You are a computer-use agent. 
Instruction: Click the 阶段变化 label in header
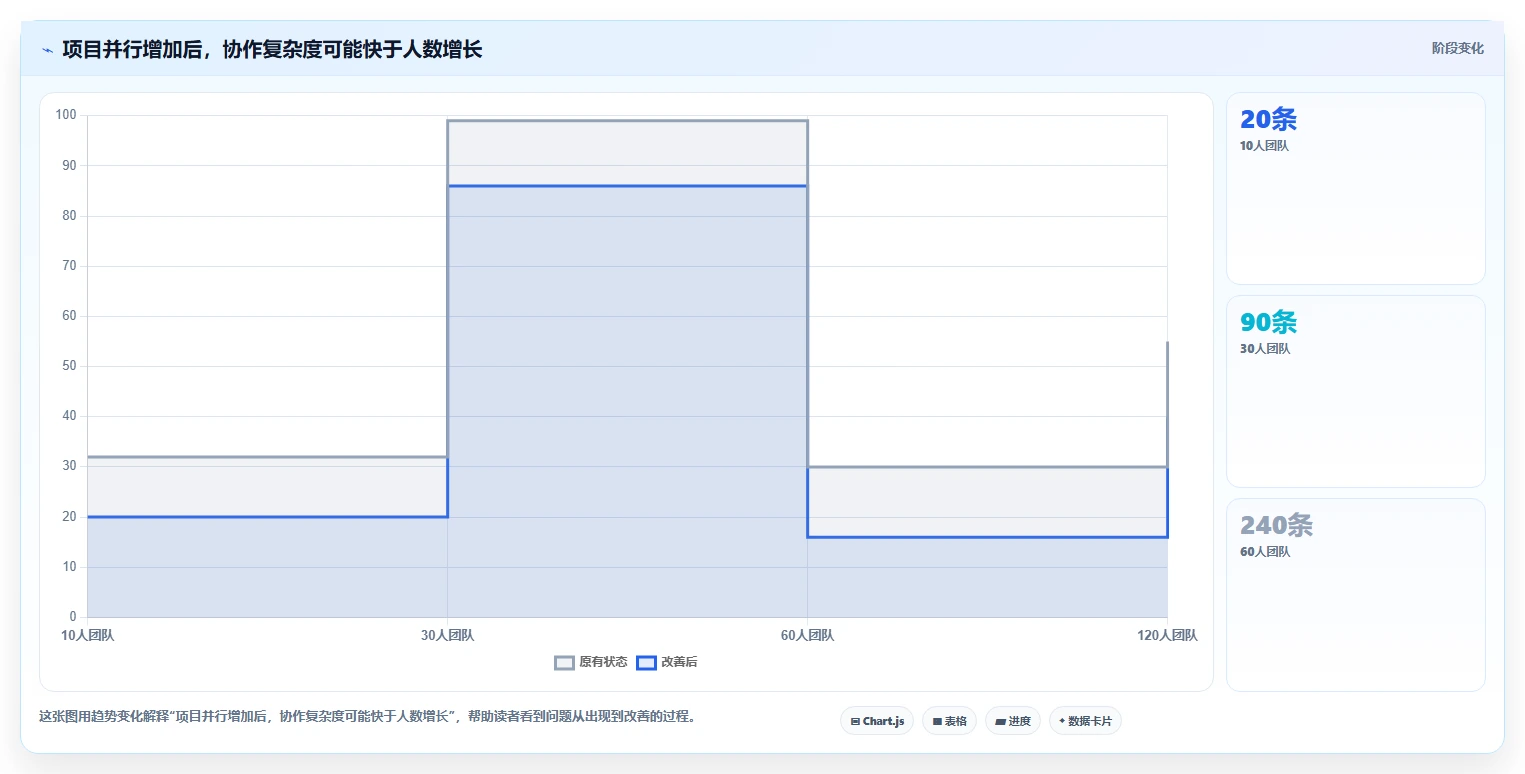[x=1457, y=48]
